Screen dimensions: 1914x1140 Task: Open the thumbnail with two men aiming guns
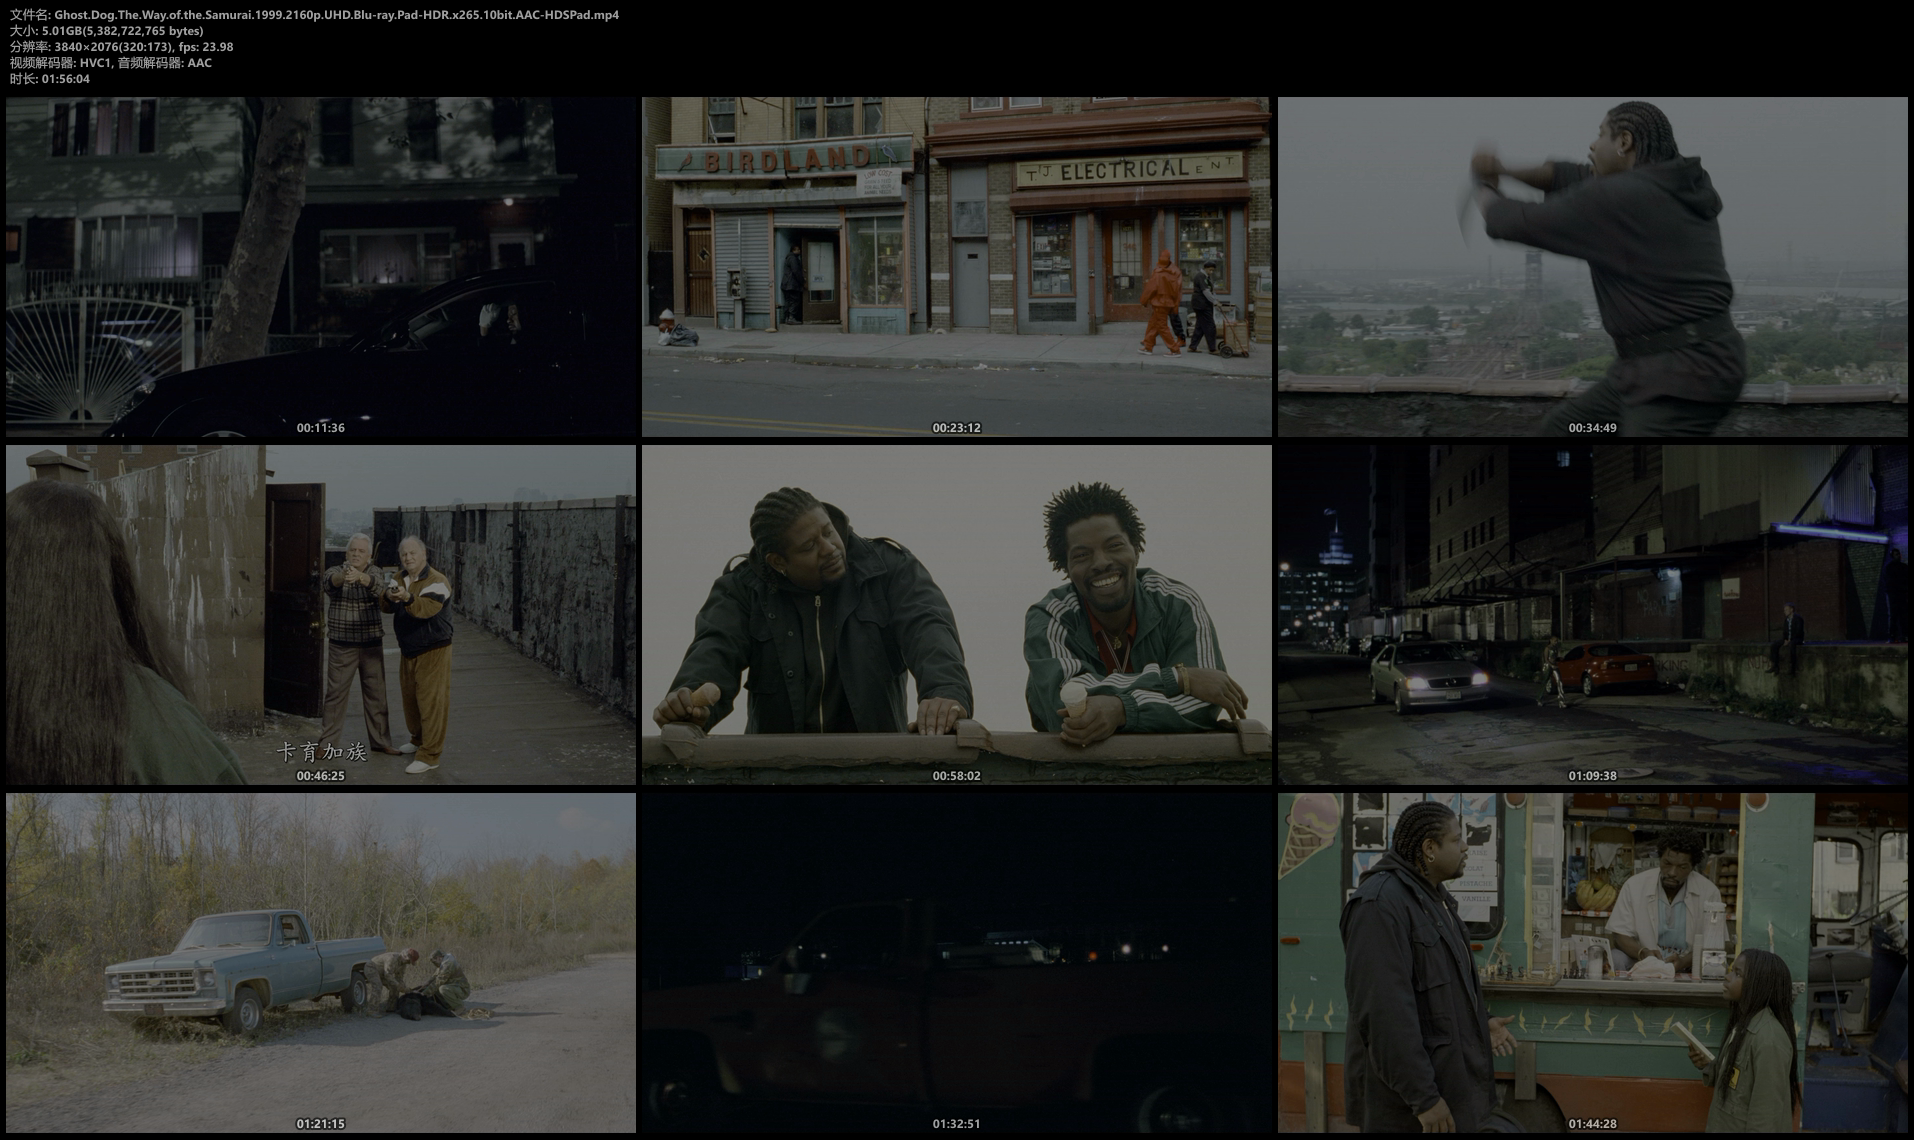coord(320,615)
